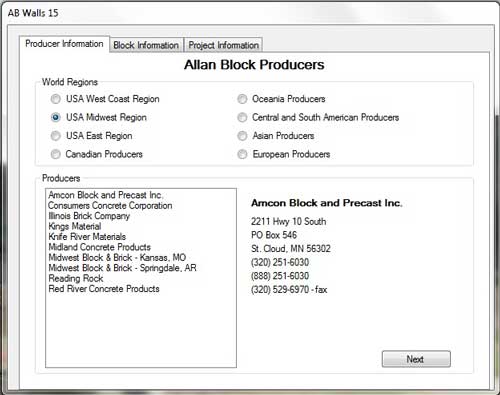Image resolution: width=500 pixels, height=395 pixels.
Task: Click phone number (320) 251-6030
Action: [280, 262]
